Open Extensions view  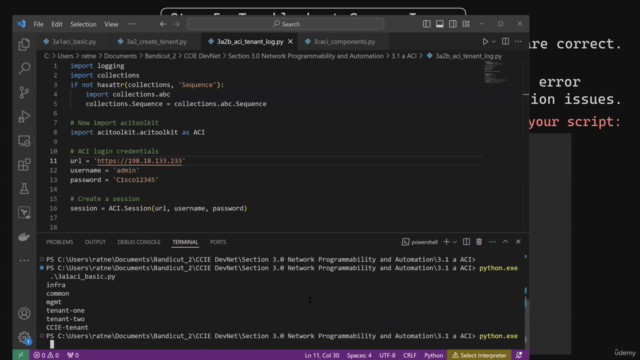24,165
